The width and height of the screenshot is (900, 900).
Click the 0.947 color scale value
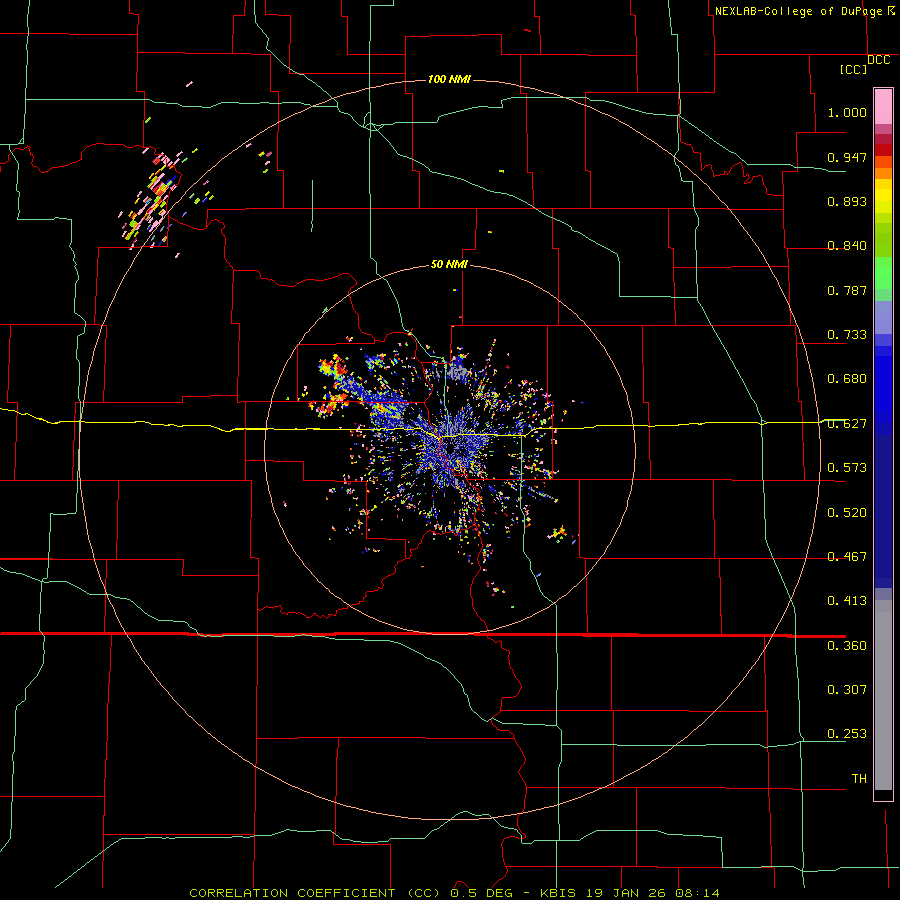847,157
